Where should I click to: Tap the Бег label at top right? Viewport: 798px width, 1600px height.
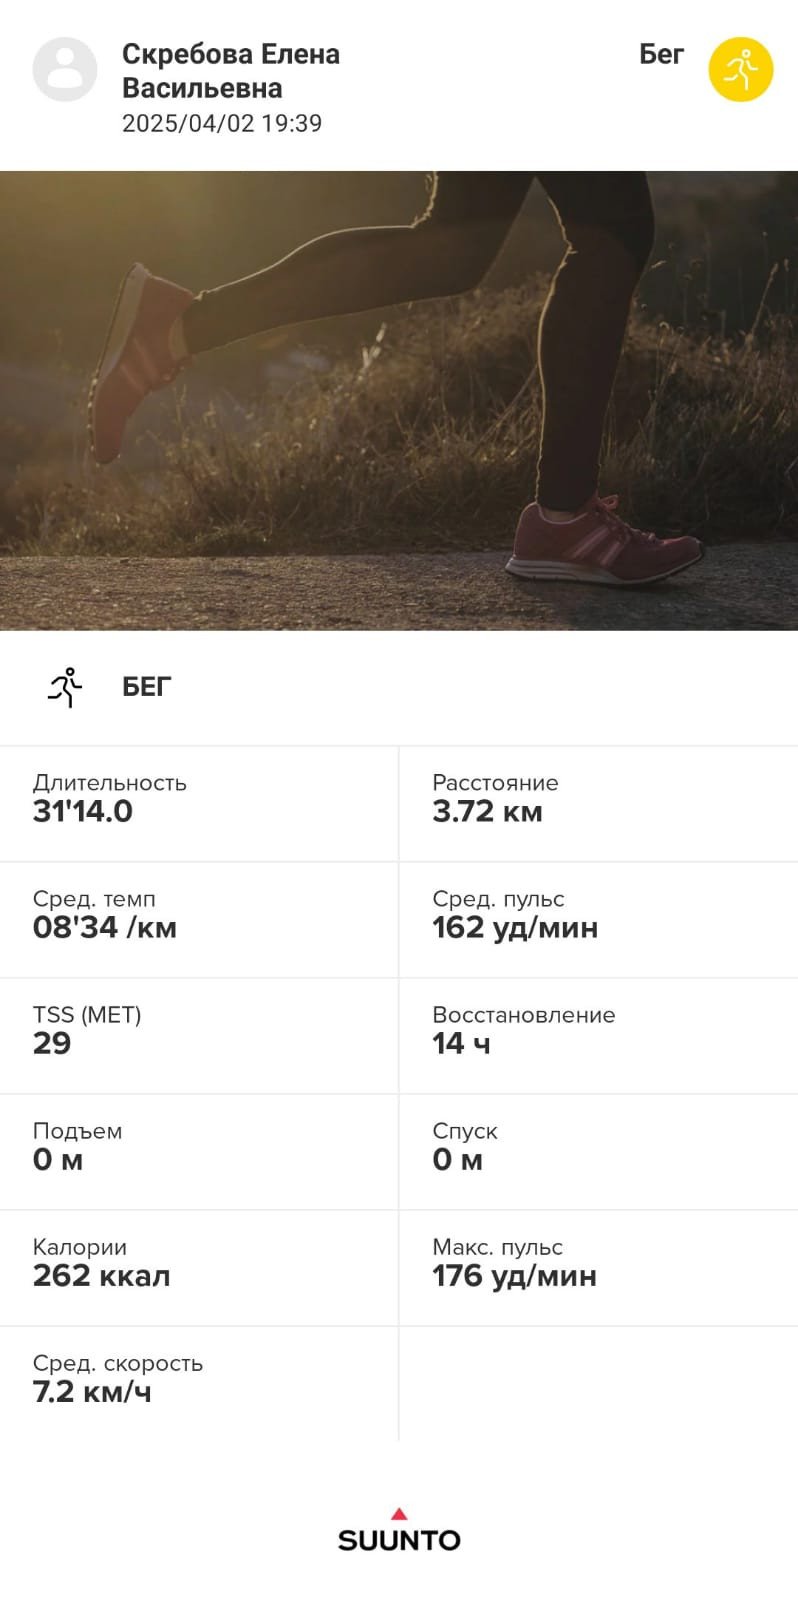coord(661,54)
